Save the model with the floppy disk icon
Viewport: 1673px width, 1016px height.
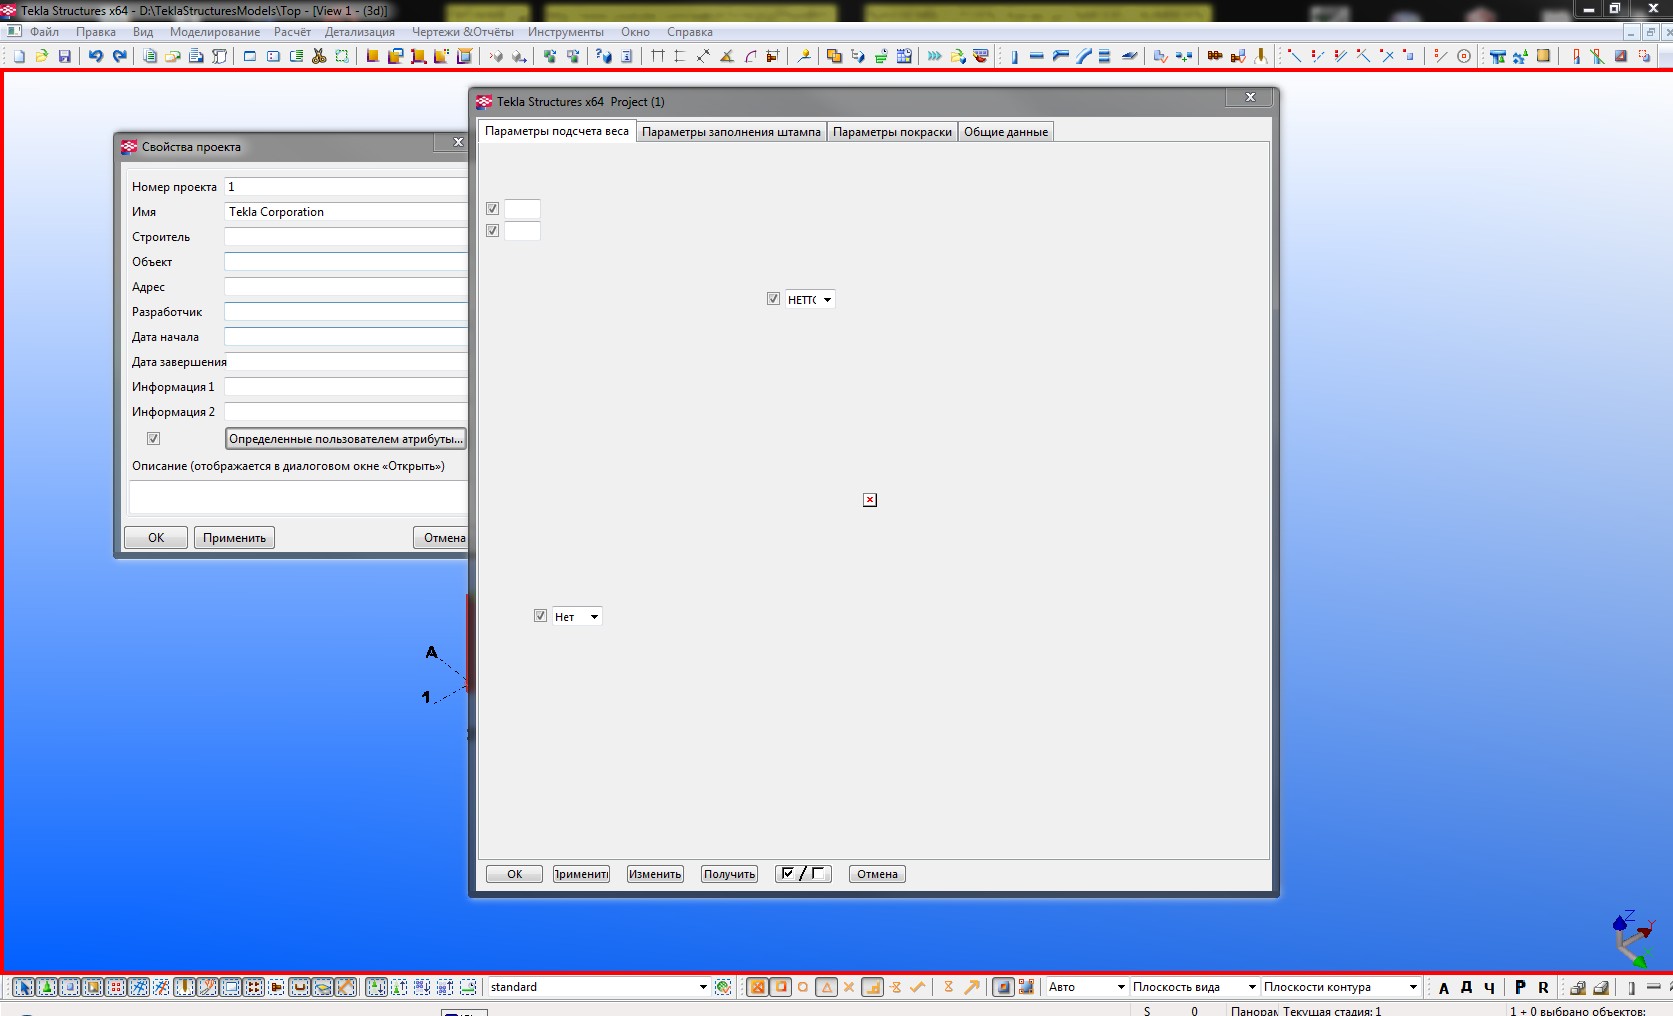[65, 56]
